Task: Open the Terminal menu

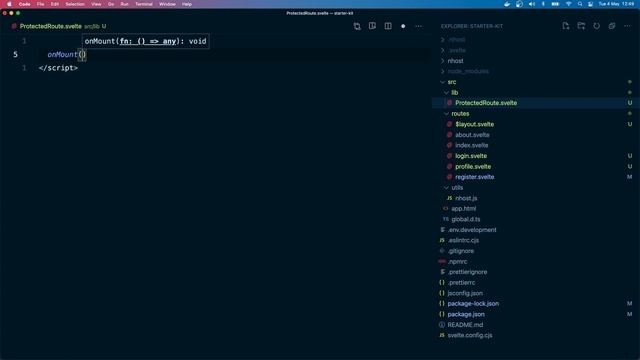Action: 144,4
